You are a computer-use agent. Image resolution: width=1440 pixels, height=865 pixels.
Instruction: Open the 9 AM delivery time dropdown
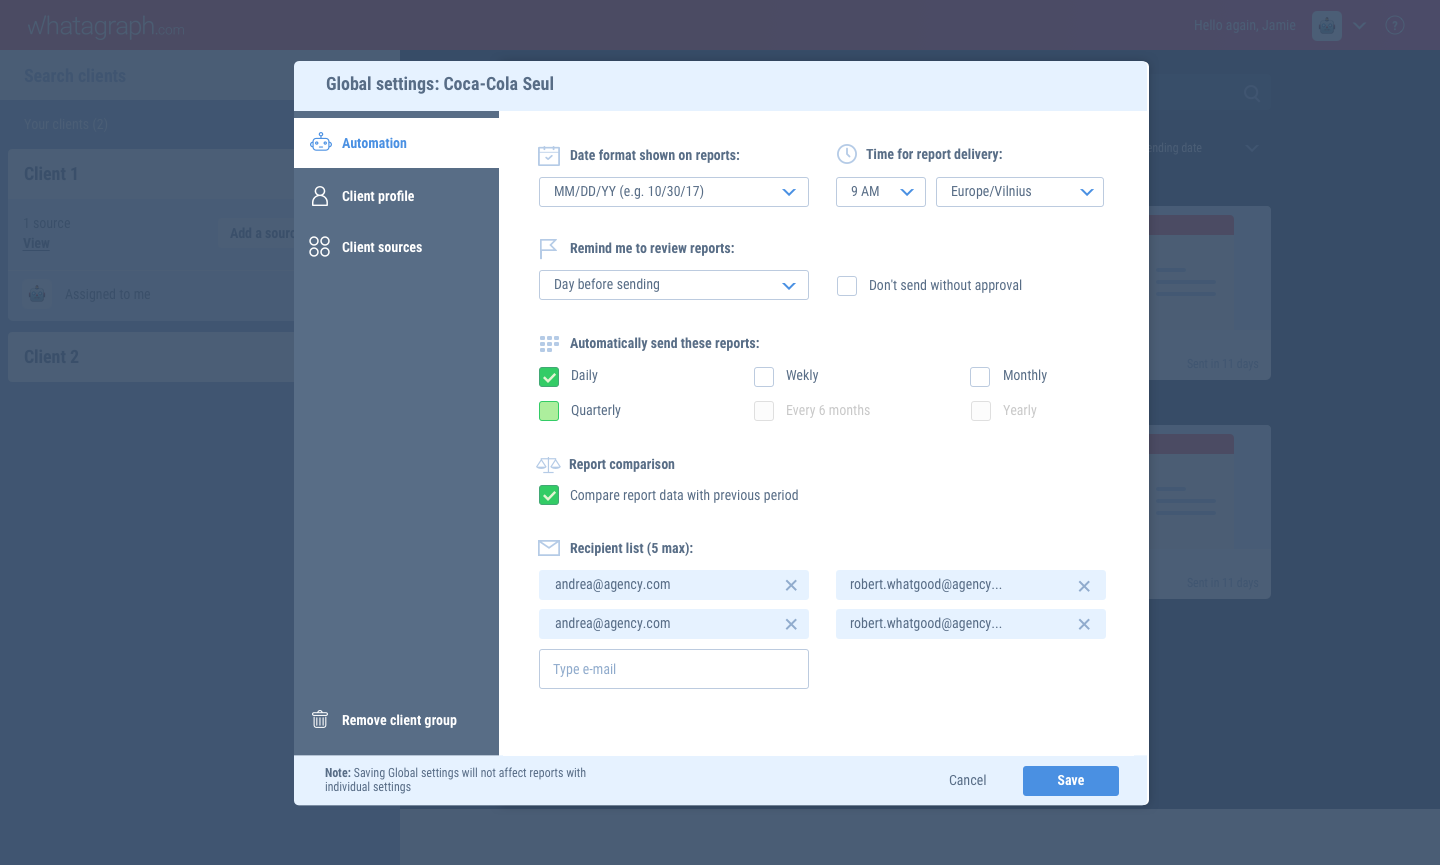coord(881,192)
